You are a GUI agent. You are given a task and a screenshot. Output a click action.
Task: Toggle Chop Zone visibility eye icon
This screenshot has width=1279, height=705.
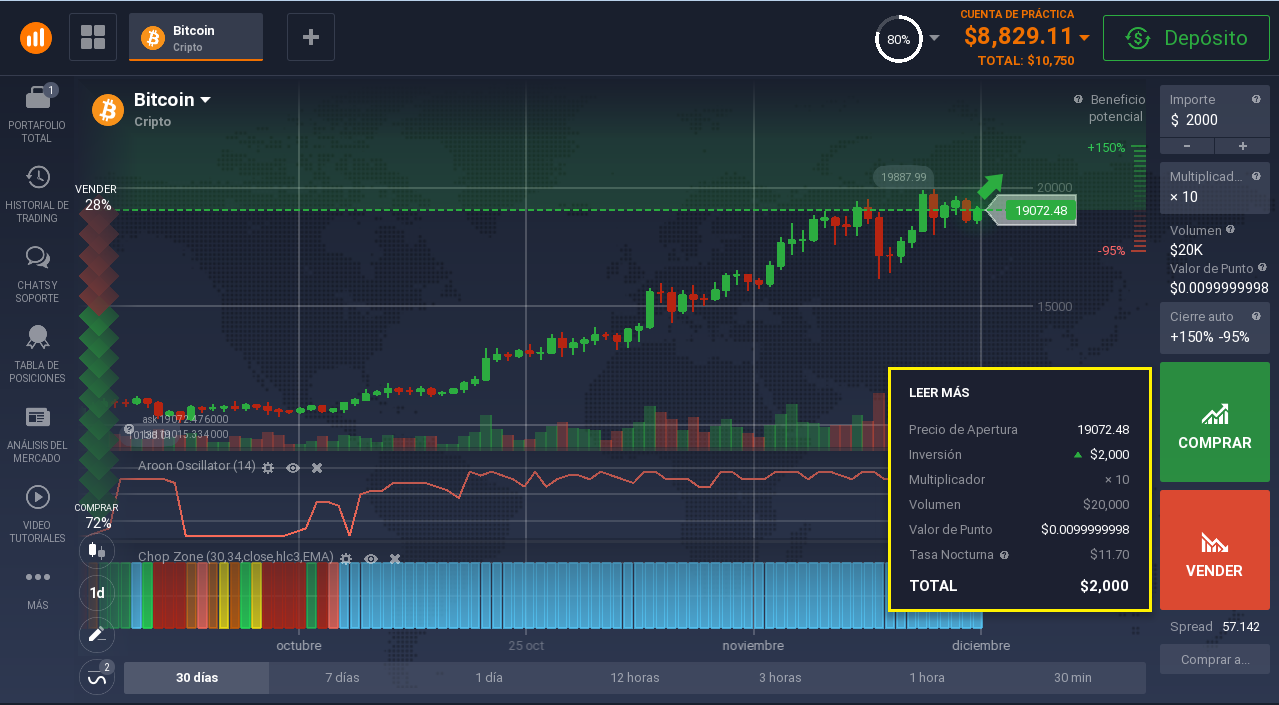(371, 558)
